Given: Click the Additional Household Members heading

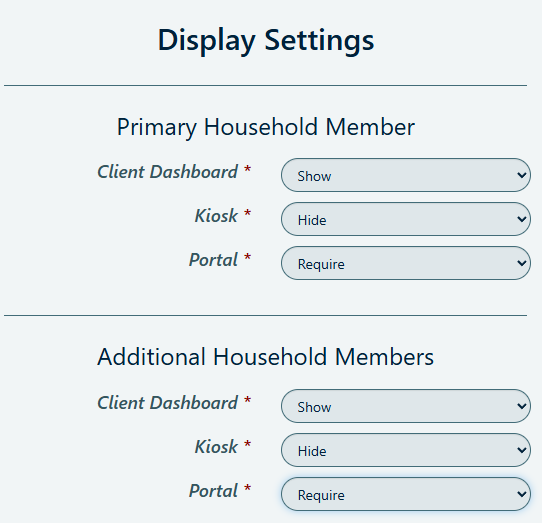Looking at the screenshot, I should pos(265,357).
